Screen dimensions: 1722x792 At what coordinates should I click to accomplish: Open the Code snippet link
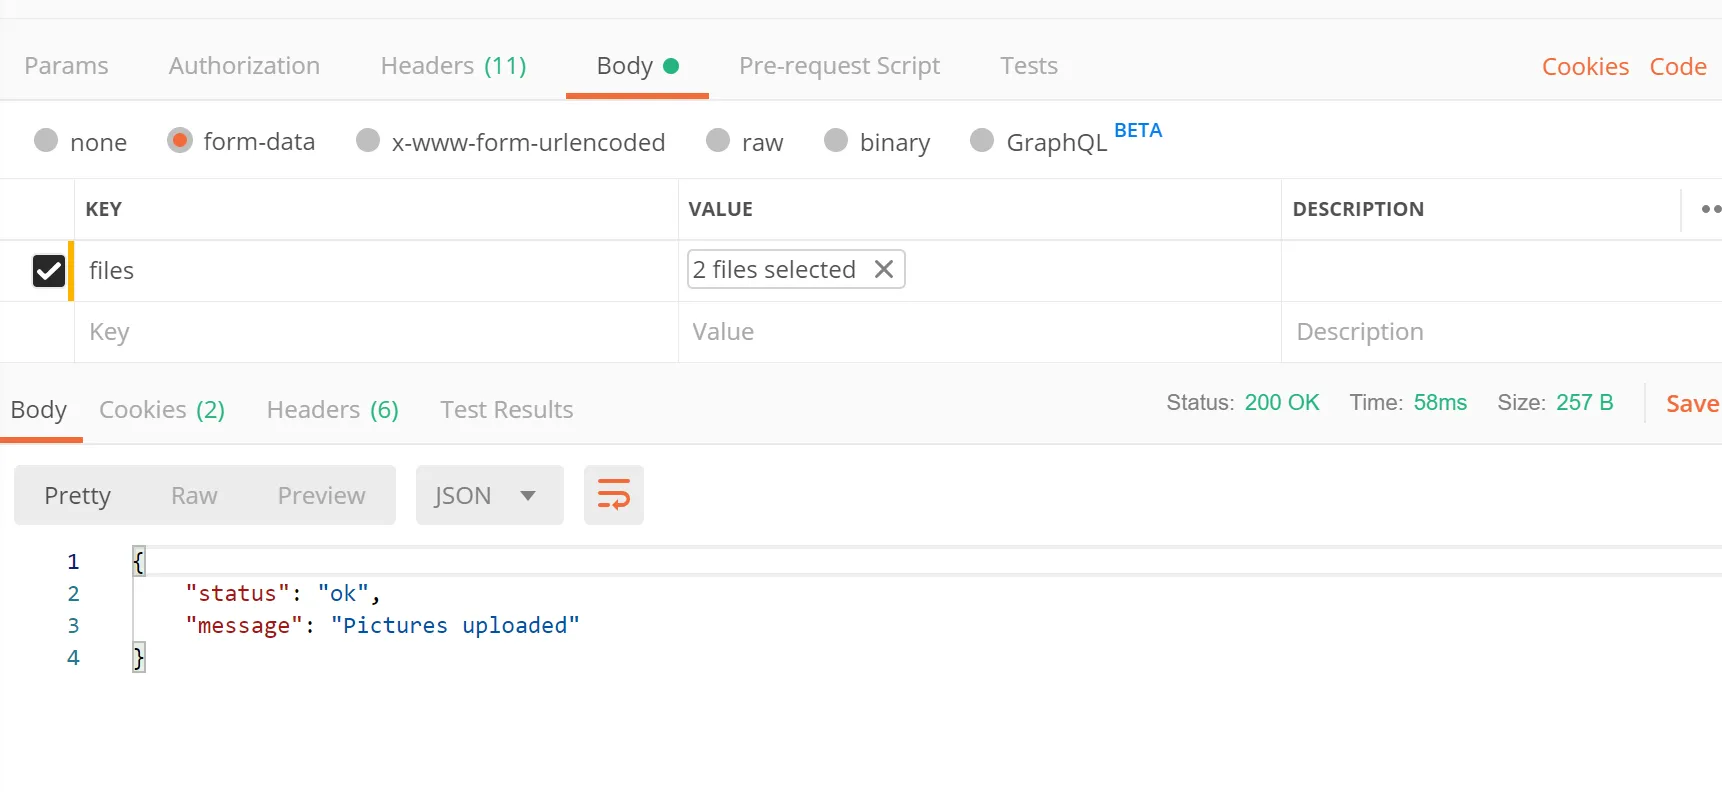(1677, 67)
